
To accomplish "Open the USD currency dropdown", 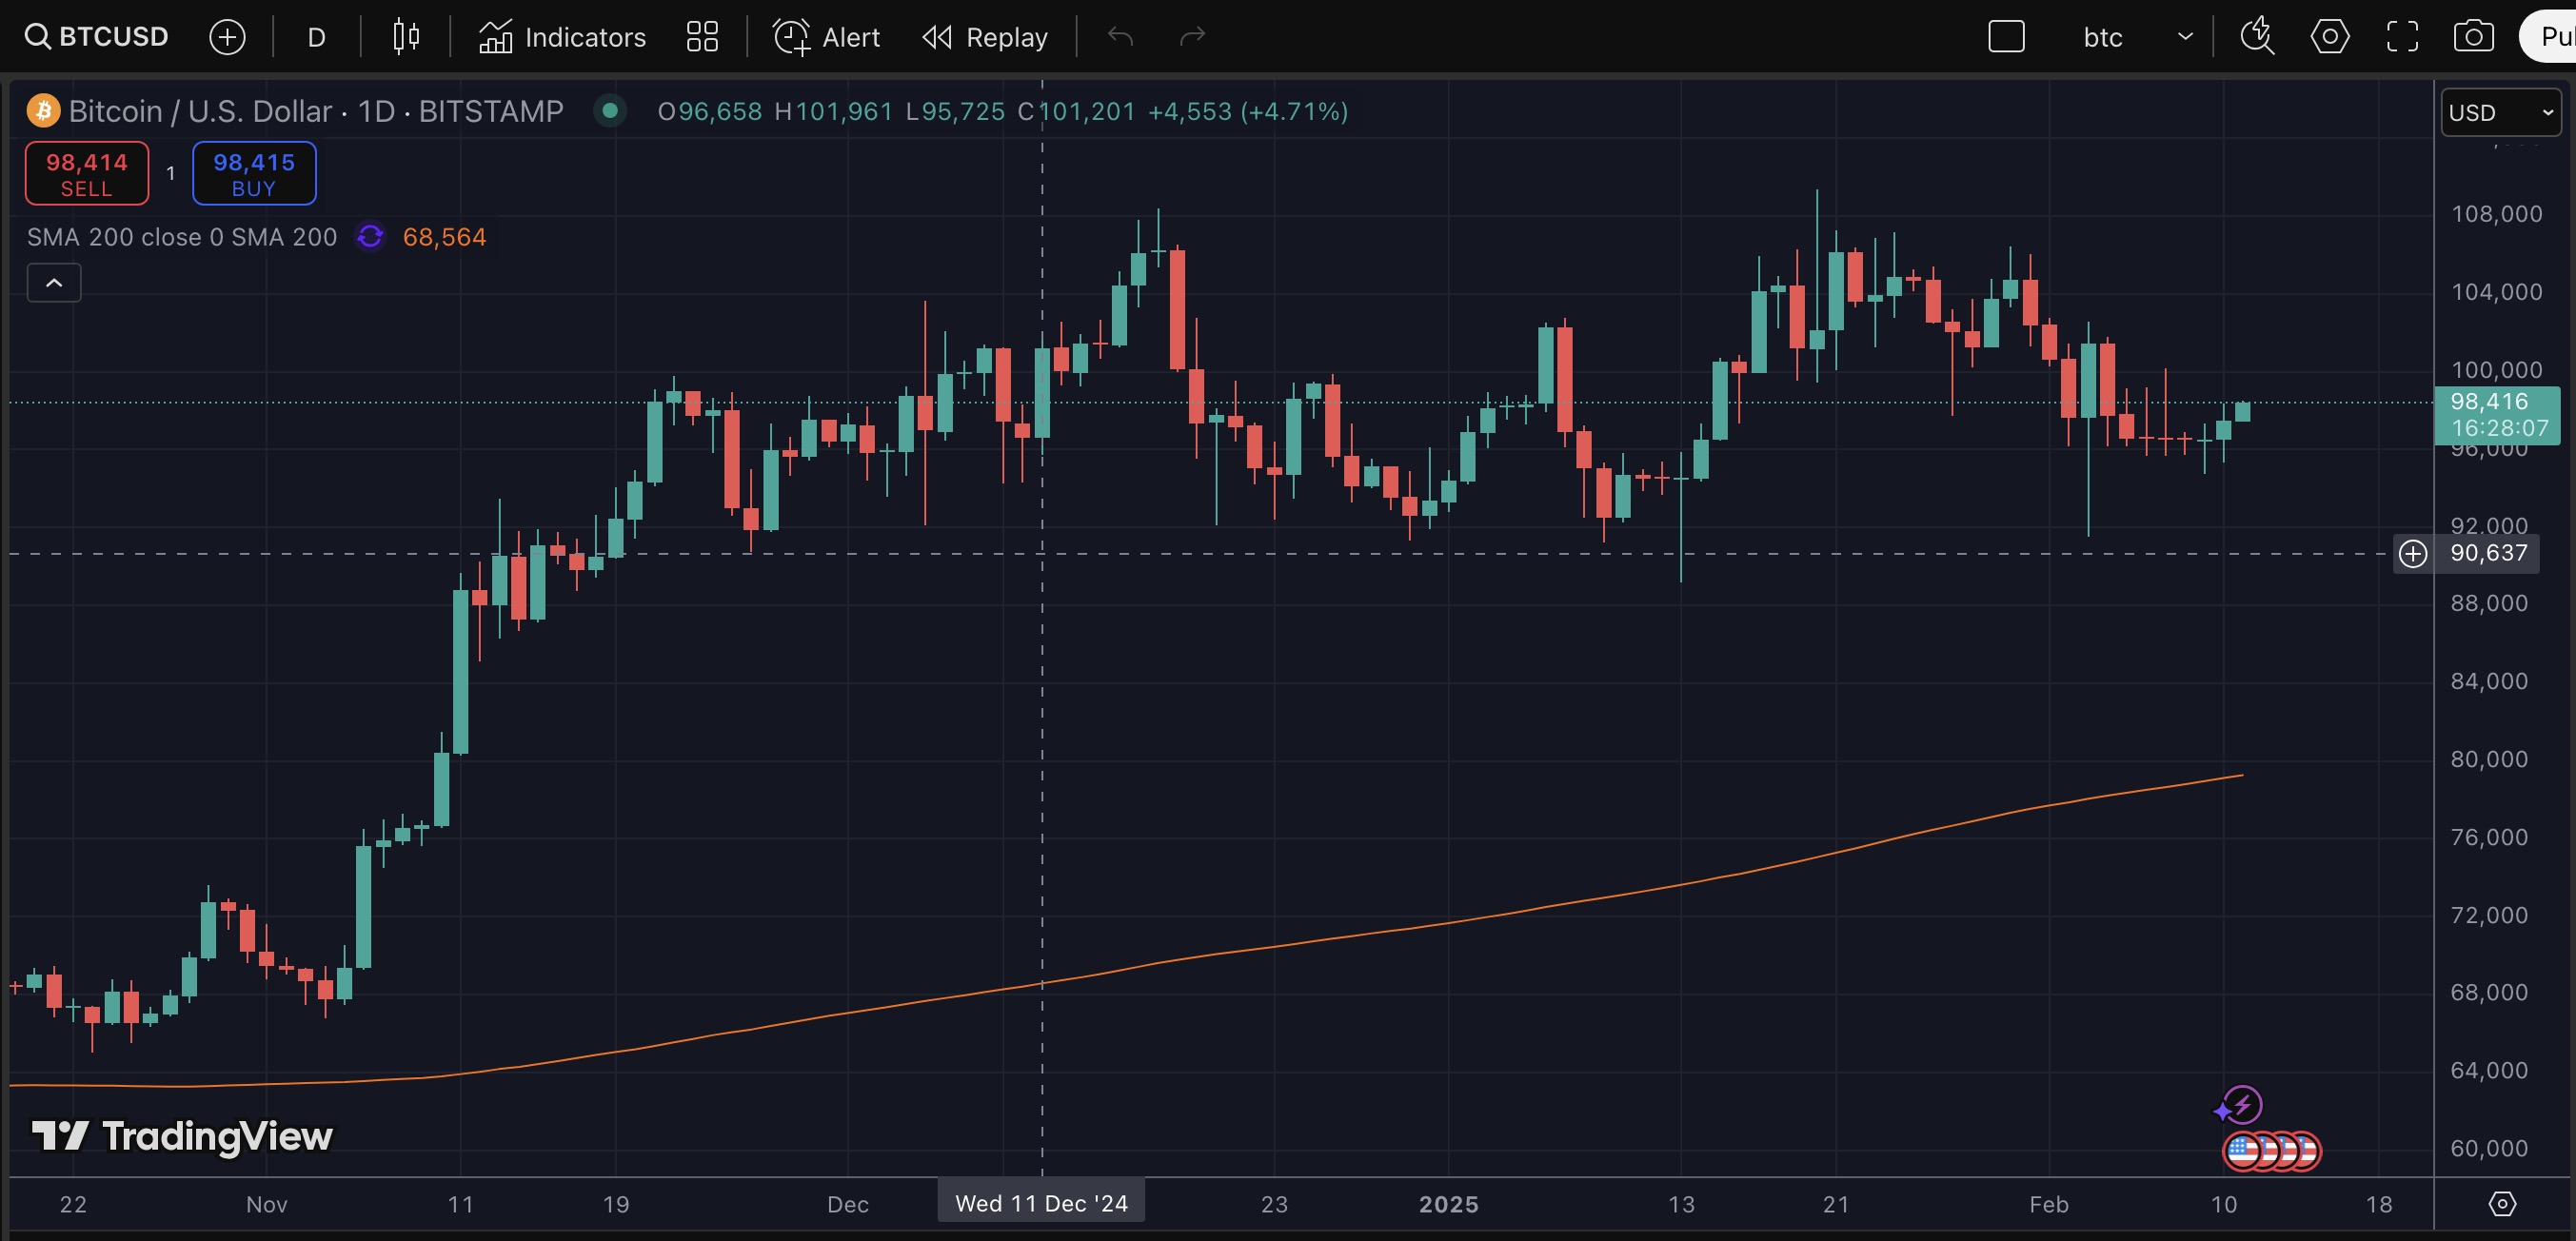I will coord(2499,112).
